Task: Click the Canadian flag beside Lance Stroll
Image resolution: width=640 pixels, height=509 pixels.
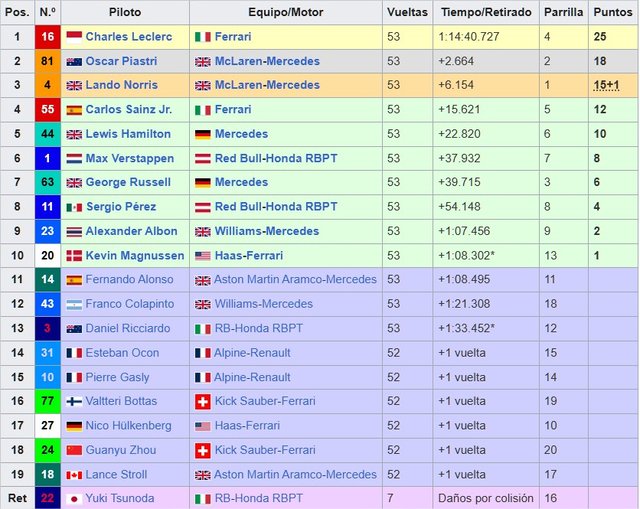Action: pos(74,475)
